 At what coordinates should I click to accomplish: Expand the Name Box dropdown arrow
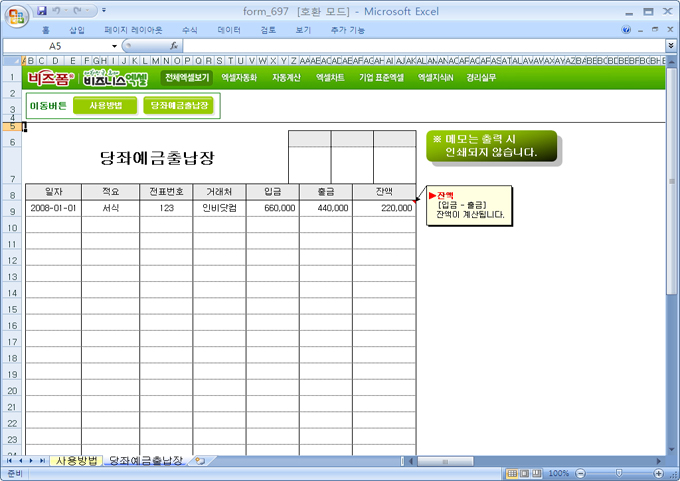(x=114, y=46)
